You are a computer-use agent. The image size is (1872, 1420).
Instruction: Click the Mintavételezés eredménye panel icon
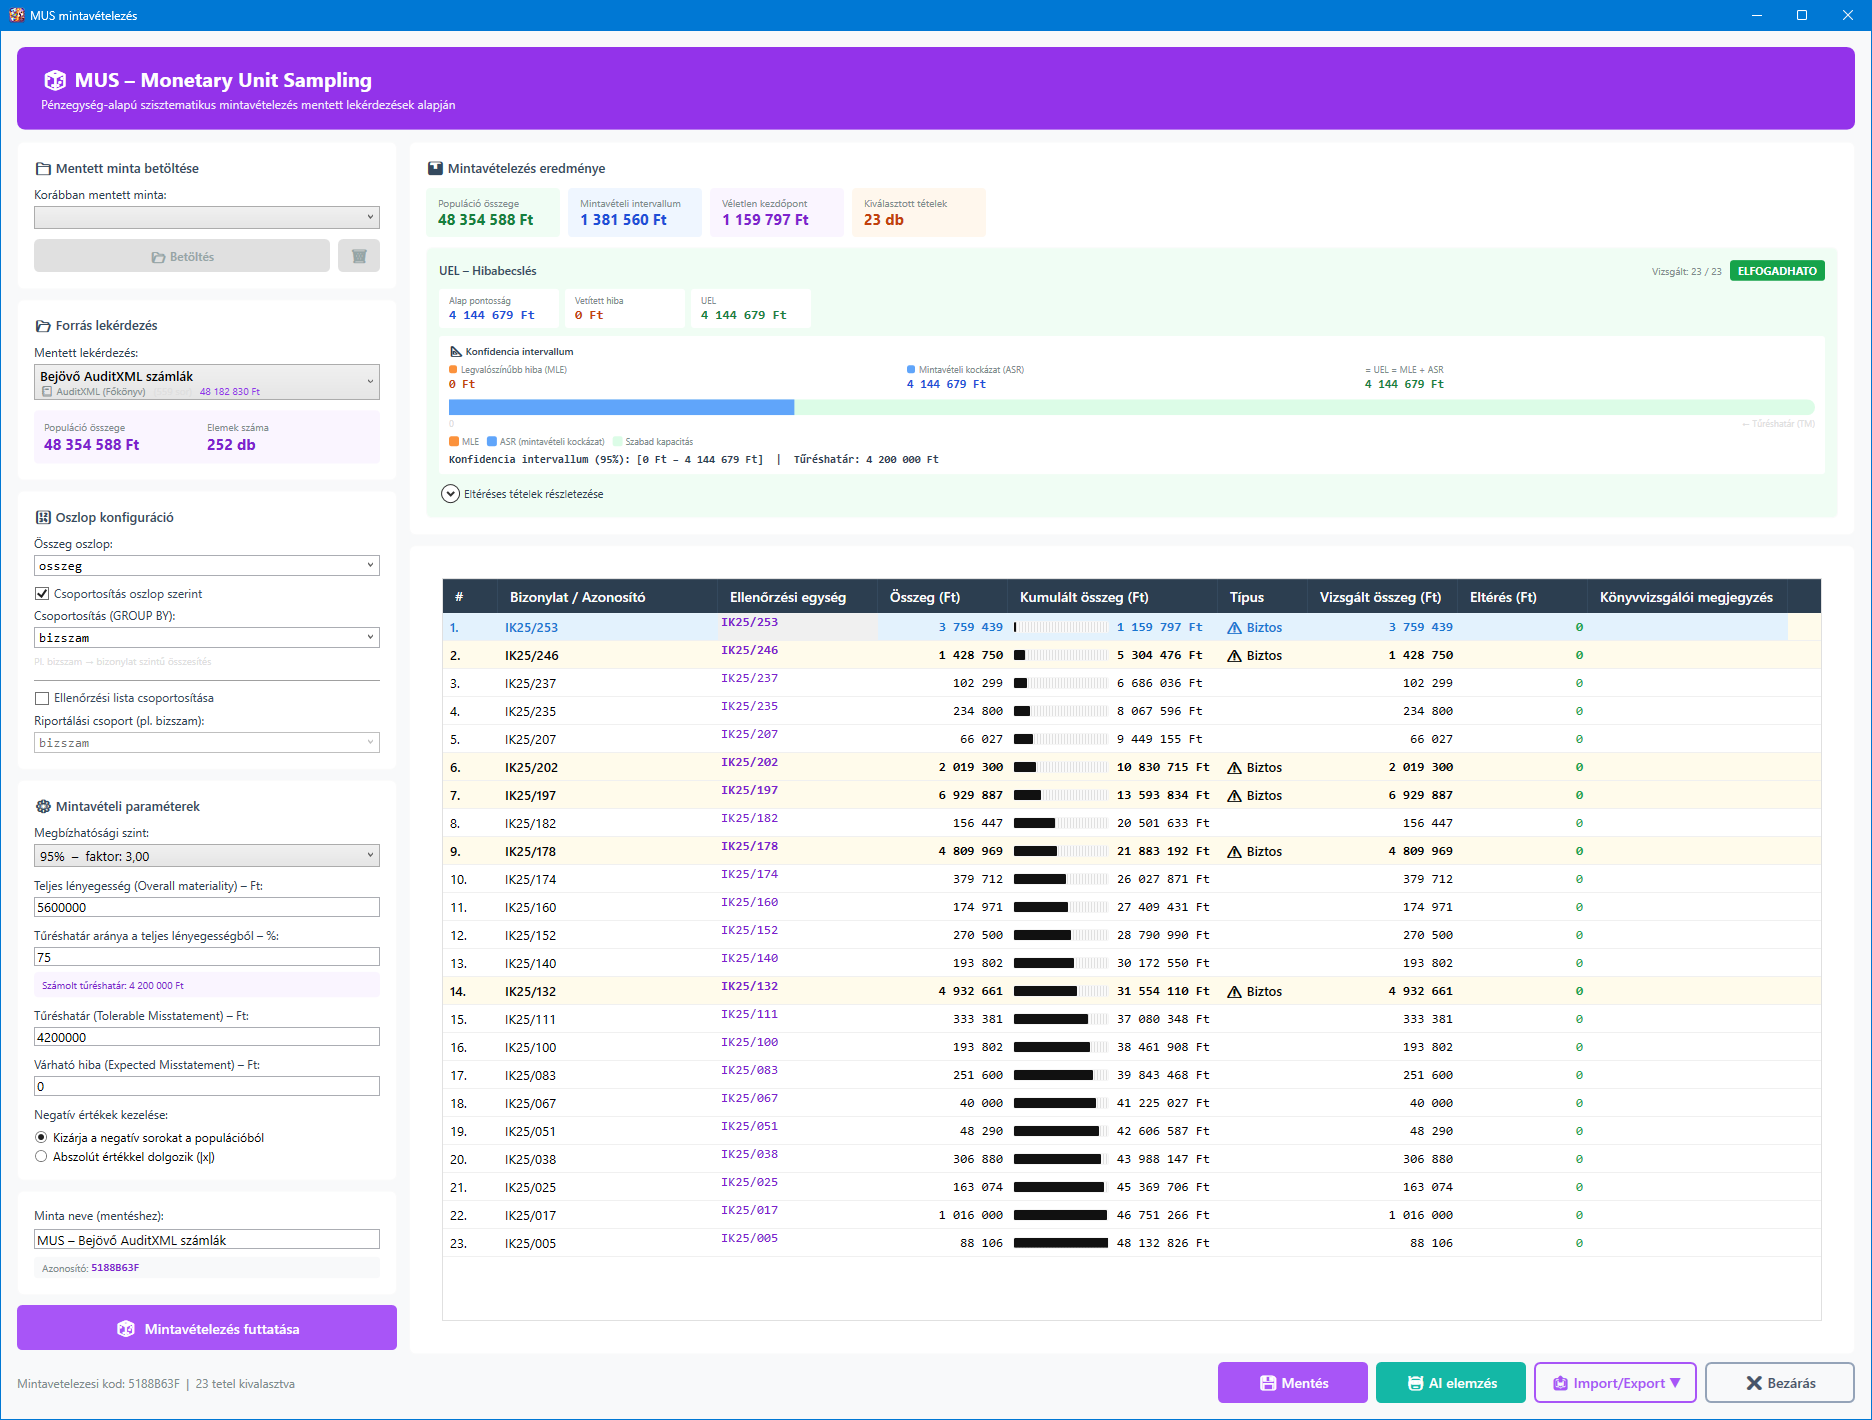coord(435,169)
